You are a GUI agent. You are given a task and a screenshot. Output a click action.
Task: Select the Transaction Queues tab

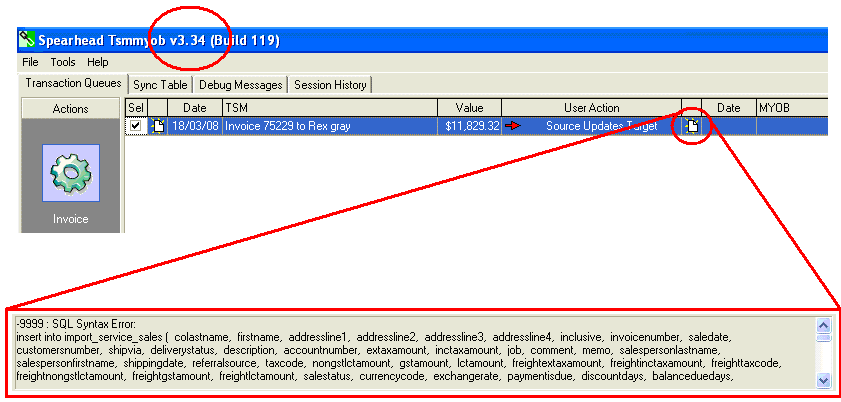point(73,84)
